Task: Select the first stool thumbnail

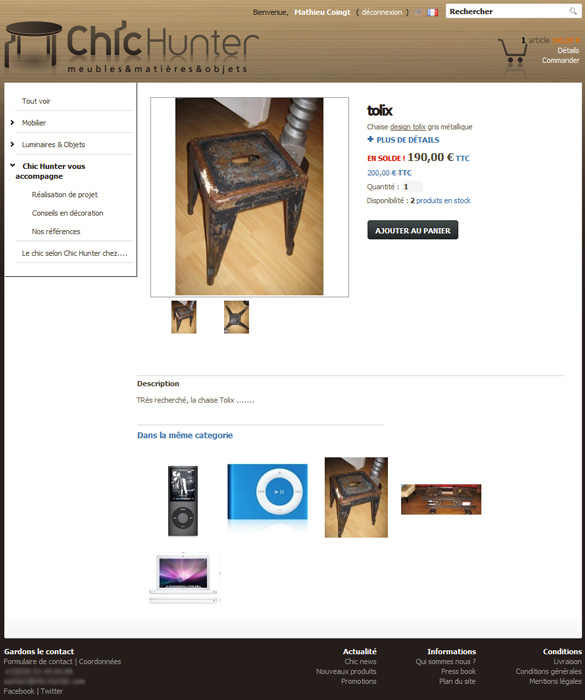Action: tap(184, 317)
